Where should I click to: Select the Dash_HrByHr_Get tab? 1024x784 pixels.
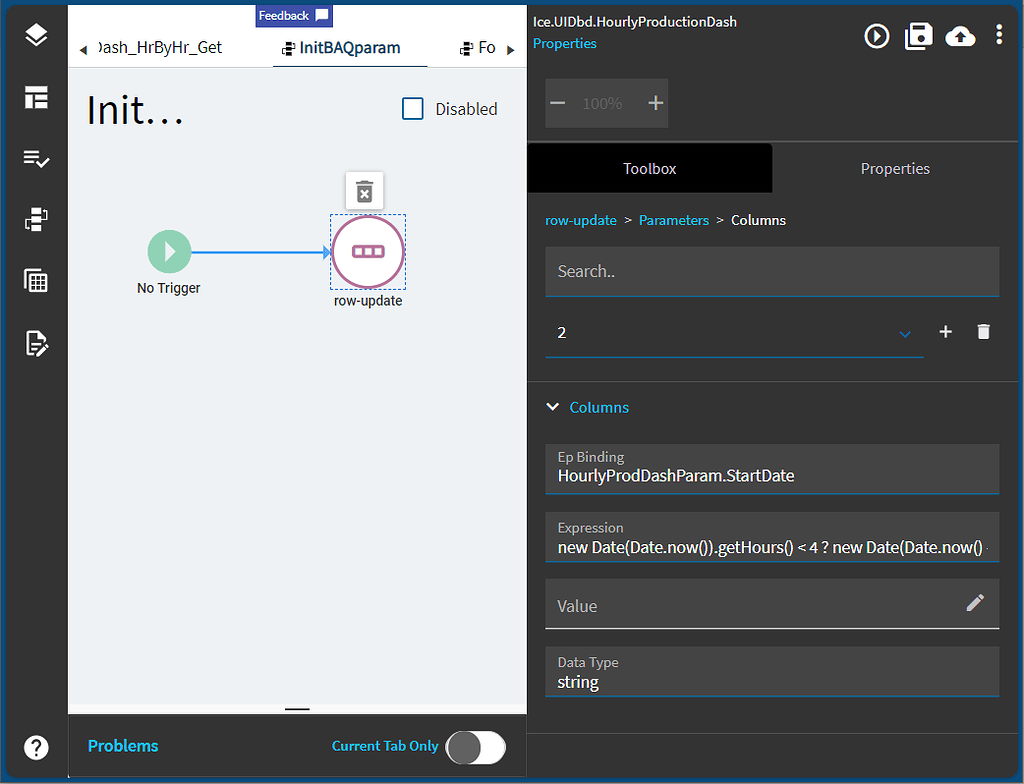160,47
